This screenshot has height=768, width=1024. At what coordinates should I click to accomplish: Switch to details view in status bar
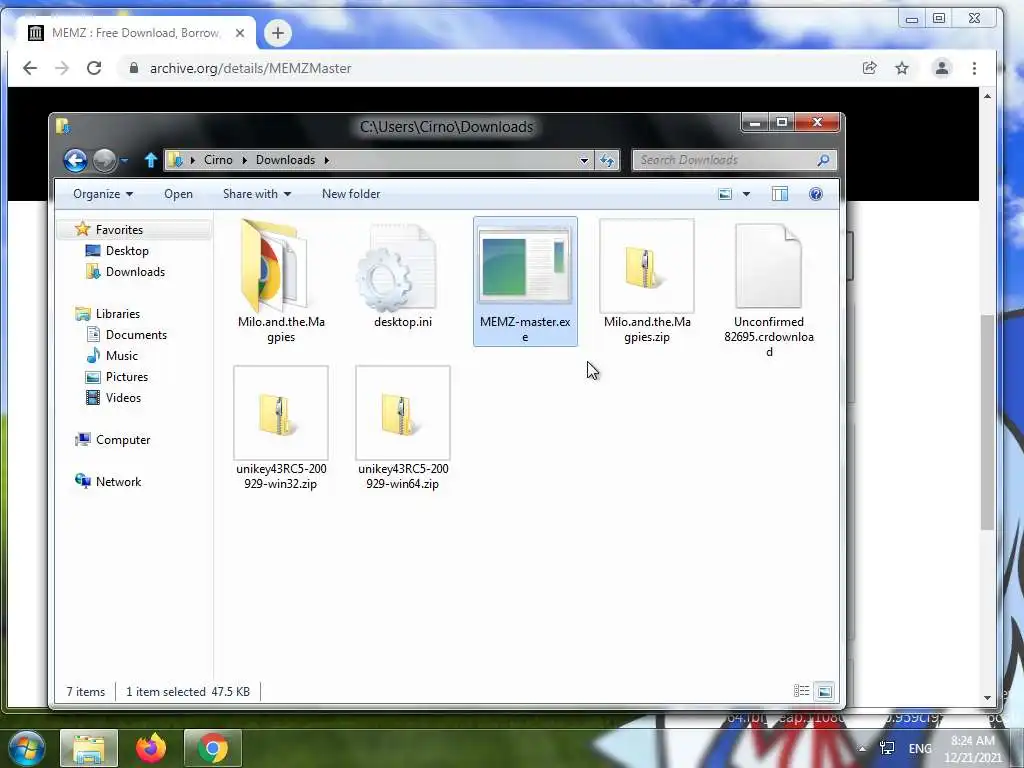pos(801,691)
